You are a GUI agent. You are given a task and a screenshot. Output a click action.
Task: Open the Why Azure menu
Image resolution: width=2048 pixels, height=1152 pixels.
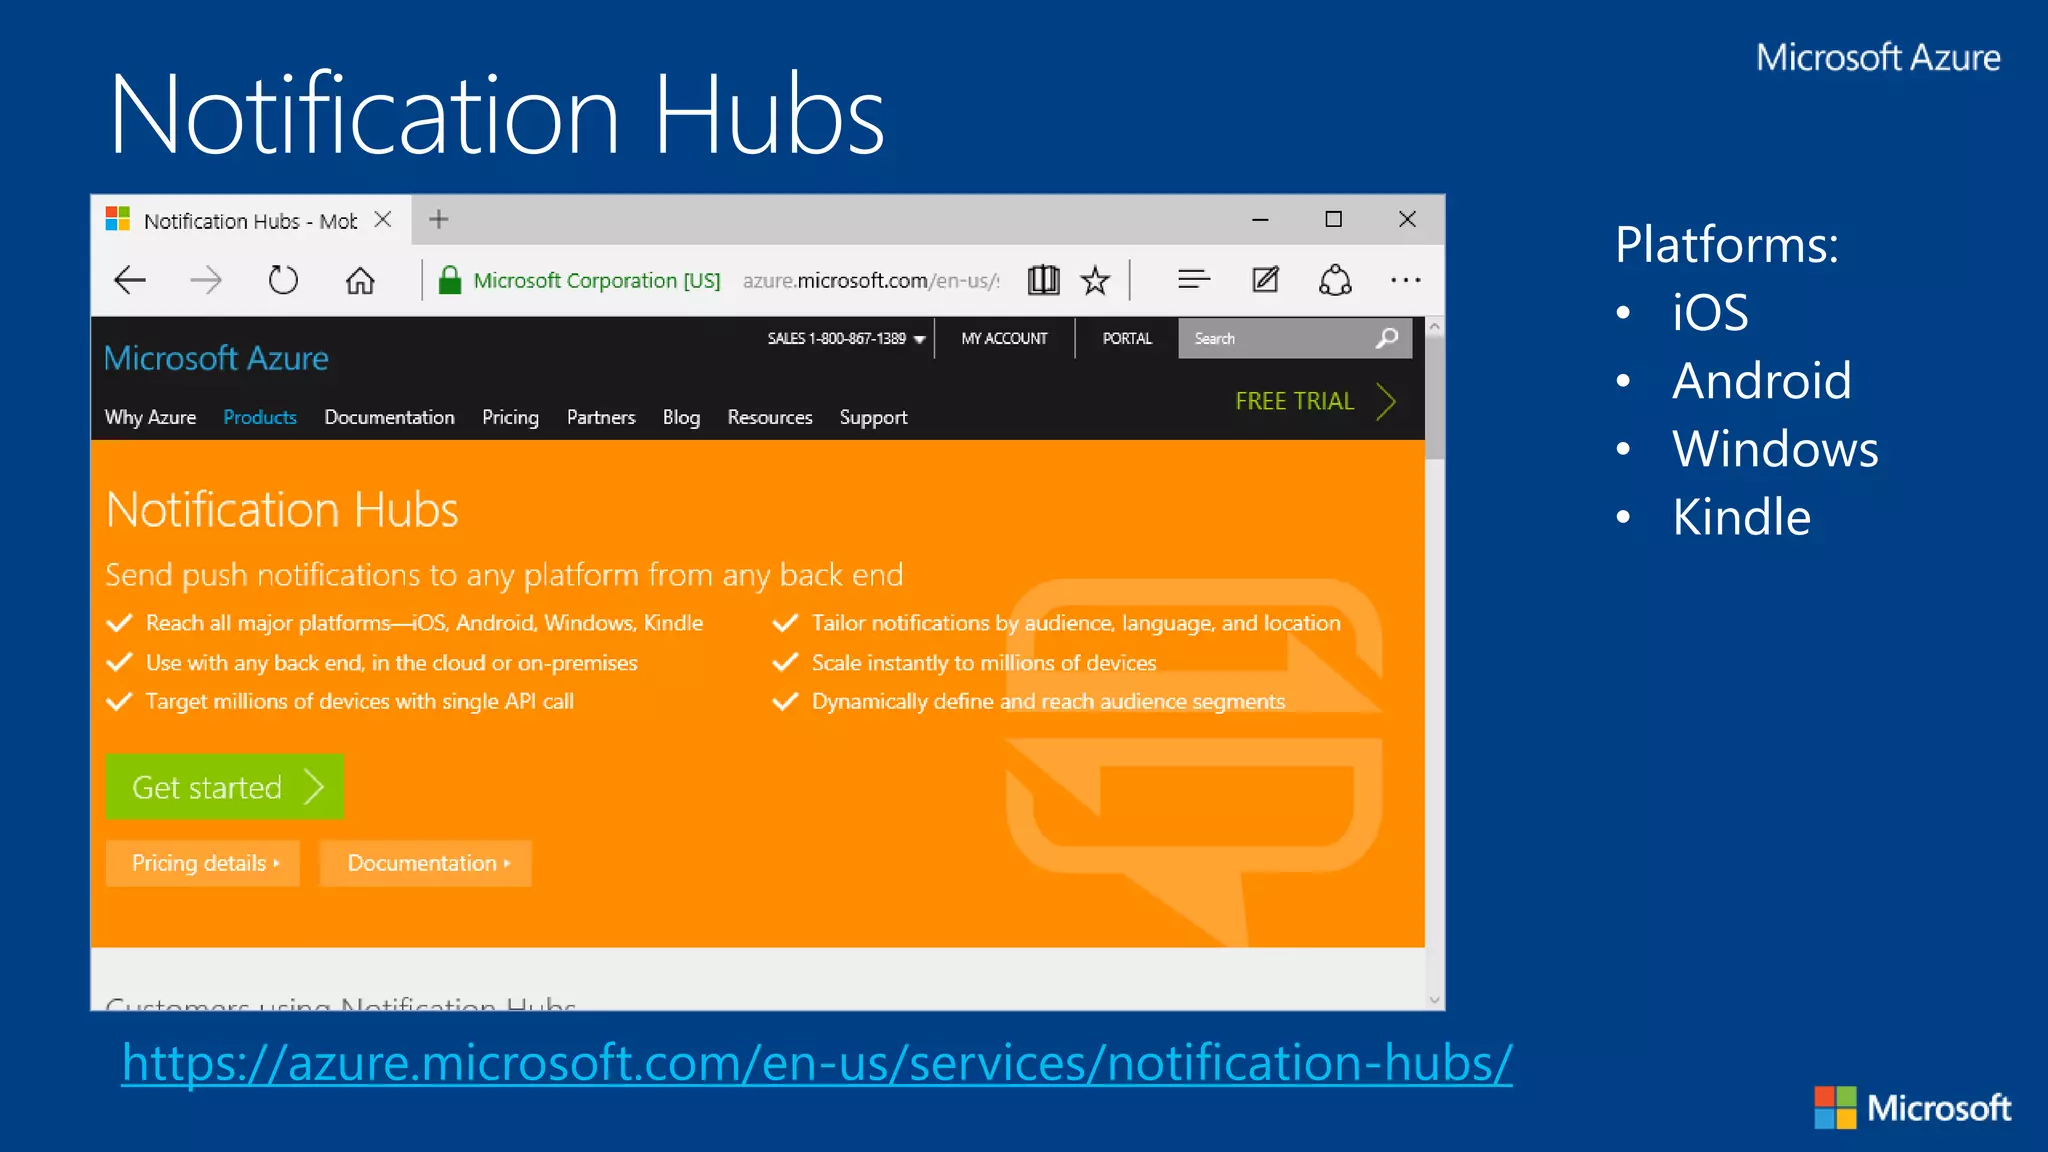(150, 417)
